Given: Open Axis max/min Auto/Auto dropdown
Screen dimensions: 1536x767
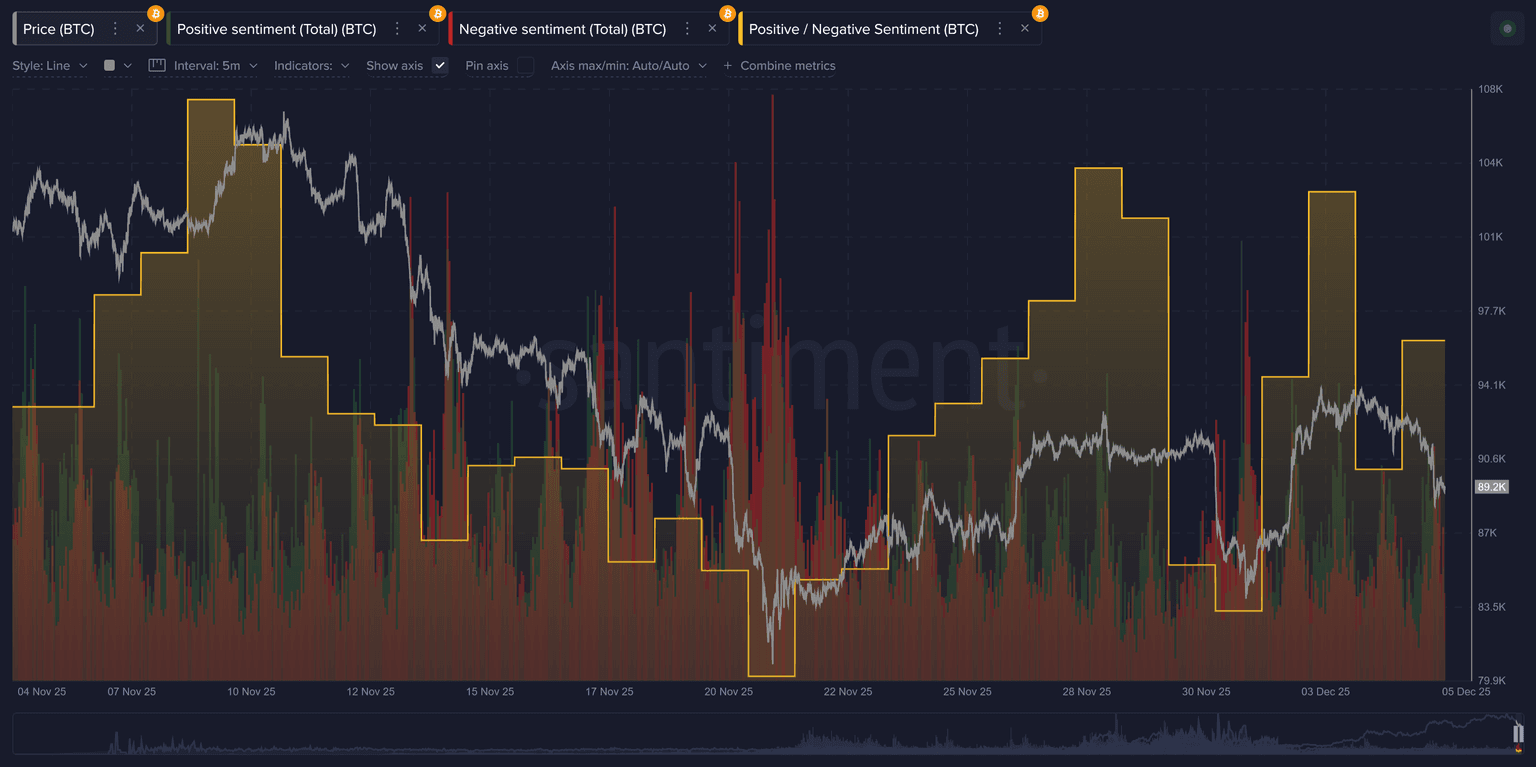Looking at the screenshot, I should pos(628,65).
